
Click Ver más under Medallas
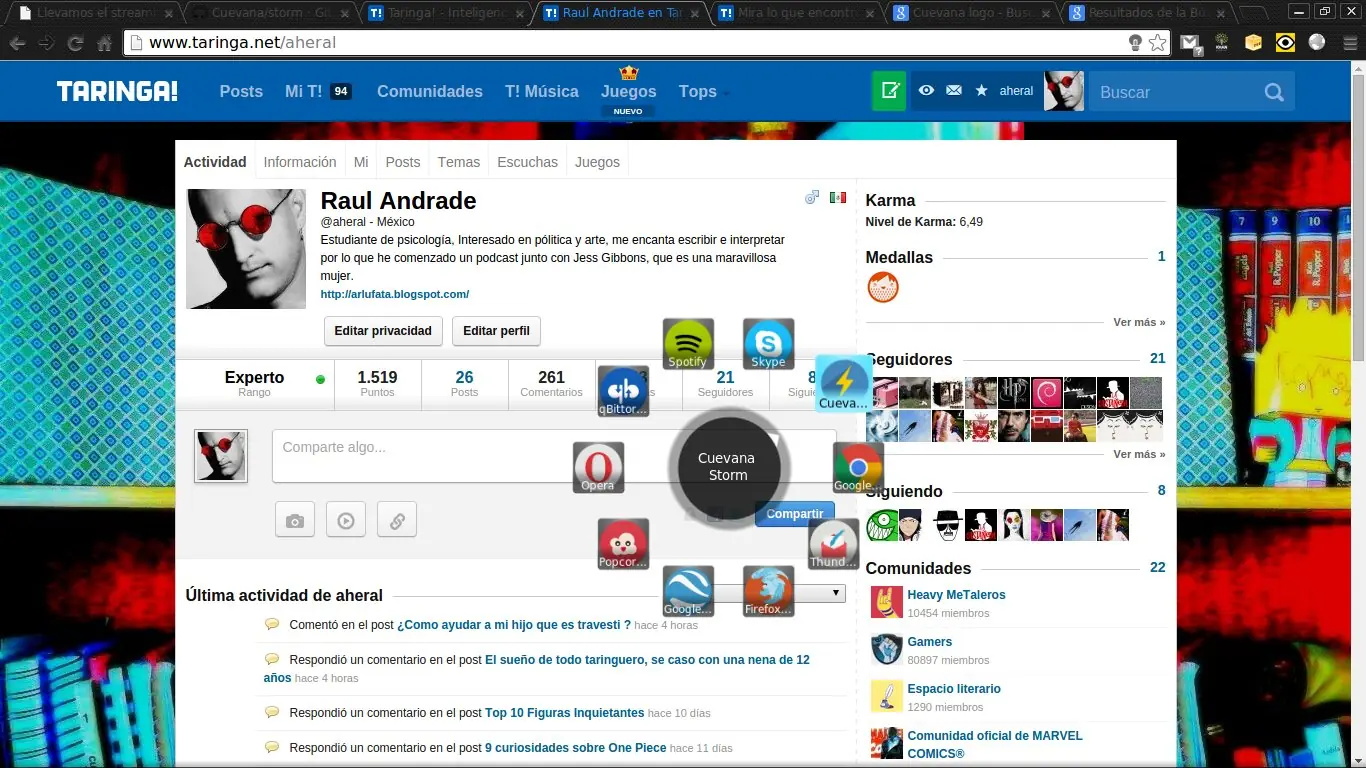point(1139,322)
